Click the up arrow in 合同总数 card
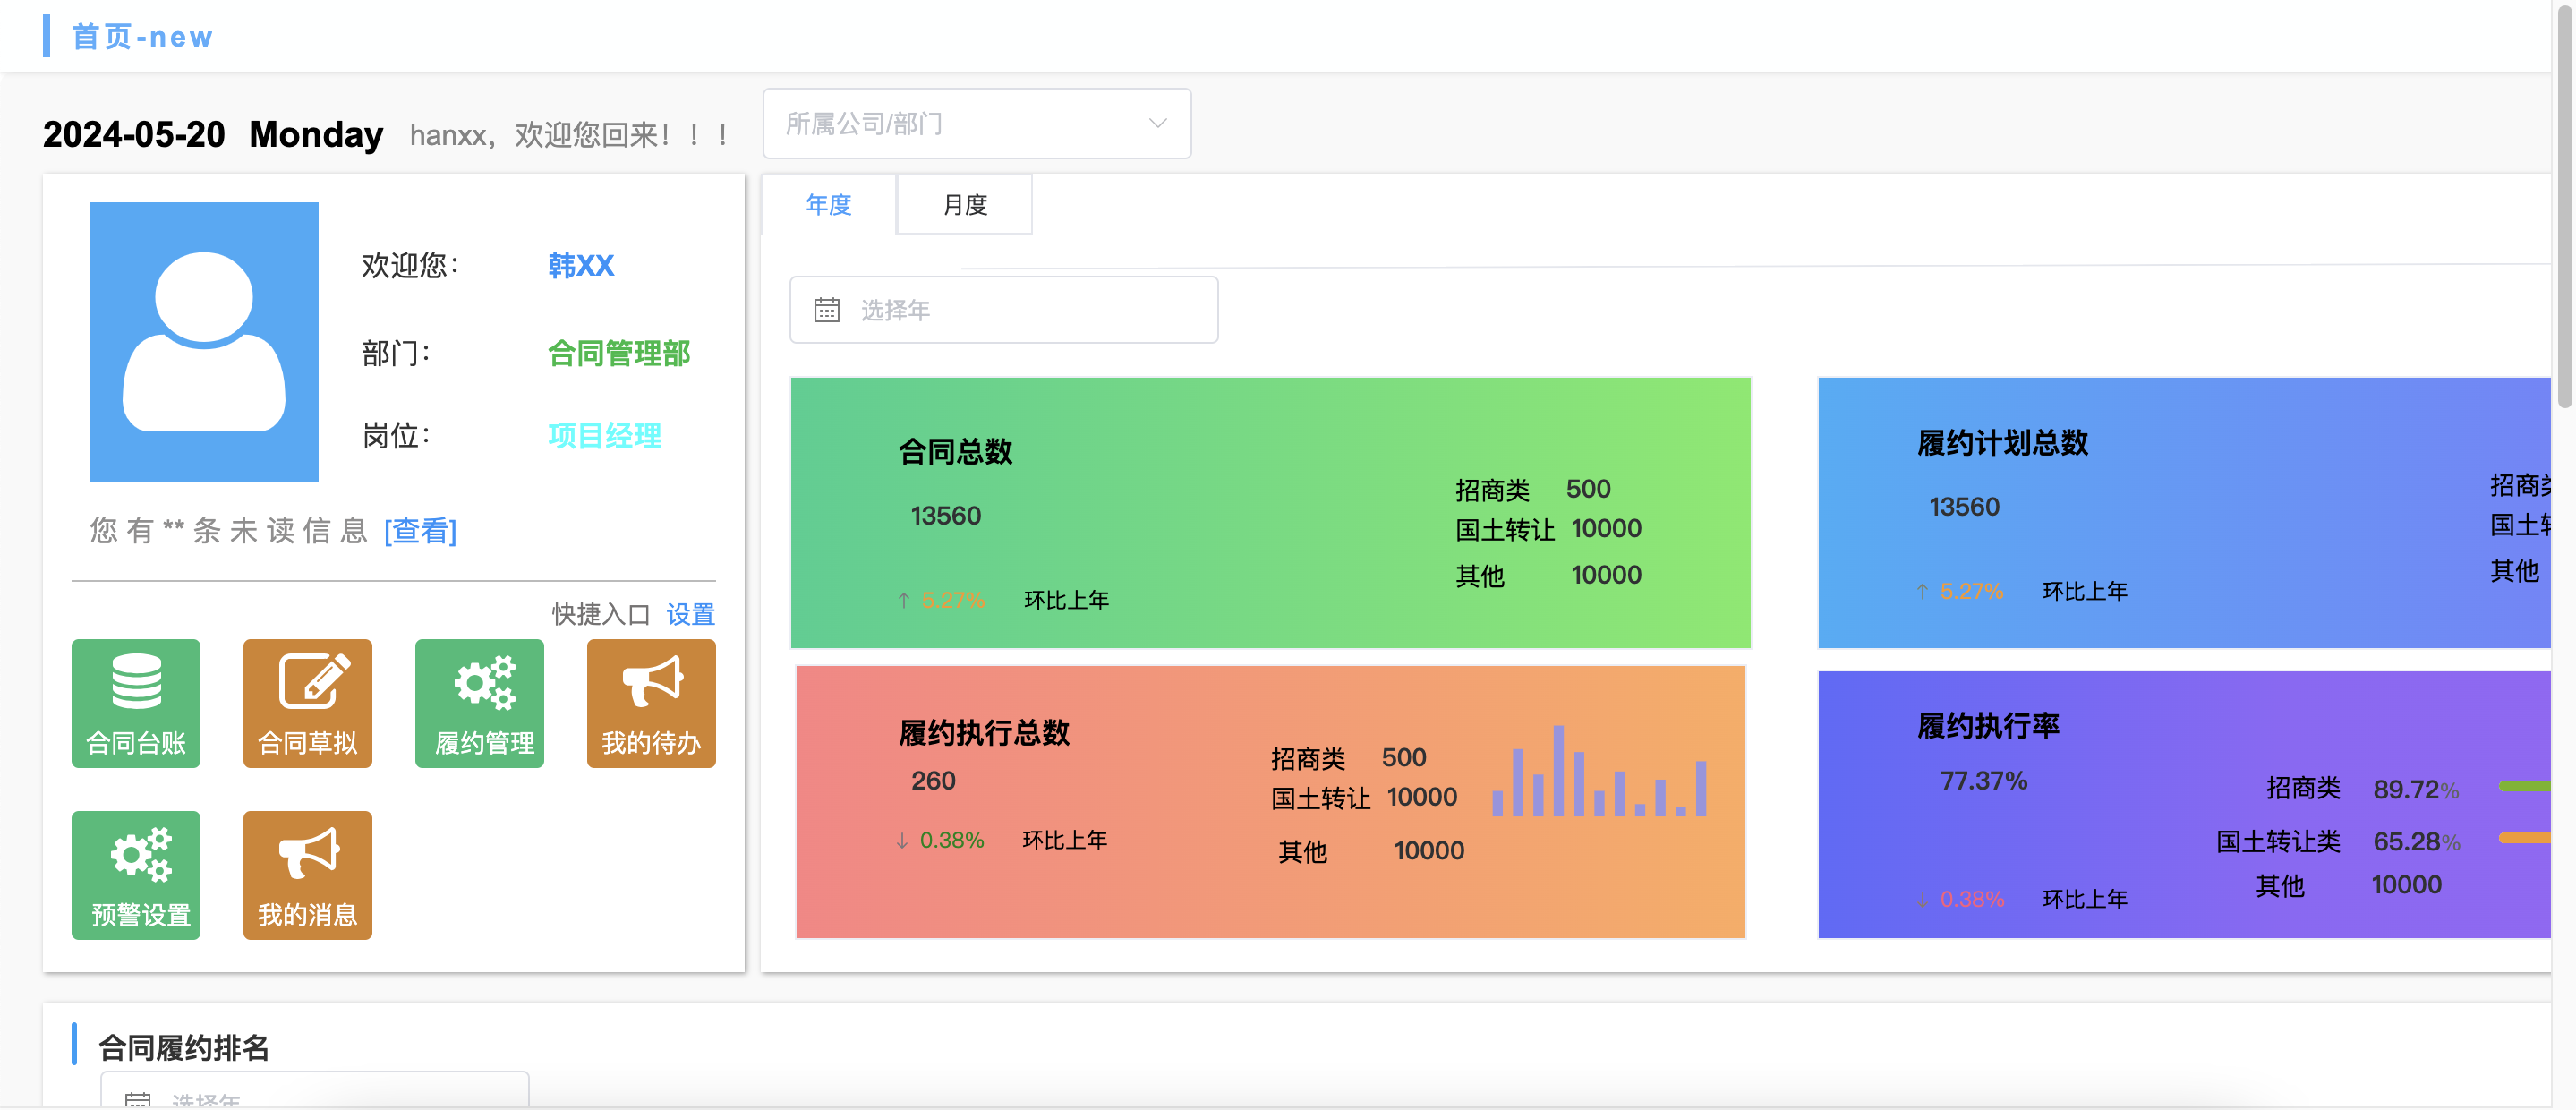Viewport: 2576px width, 1110px height. pos(904,600)
